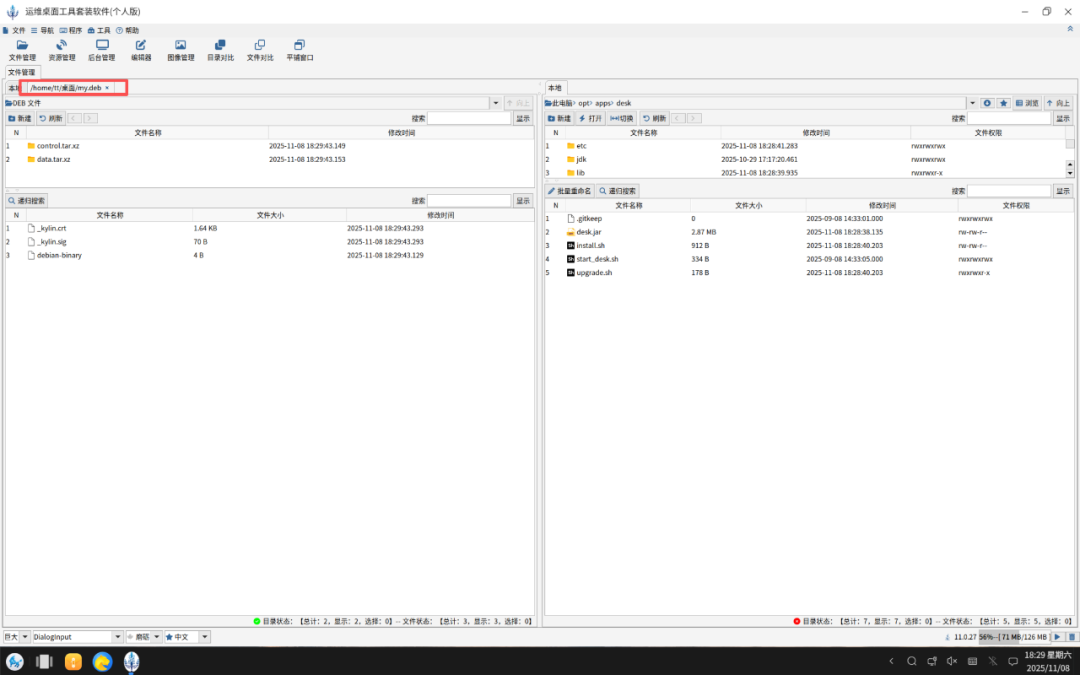Click the trash icon next to memory bar

(1072, 637)
